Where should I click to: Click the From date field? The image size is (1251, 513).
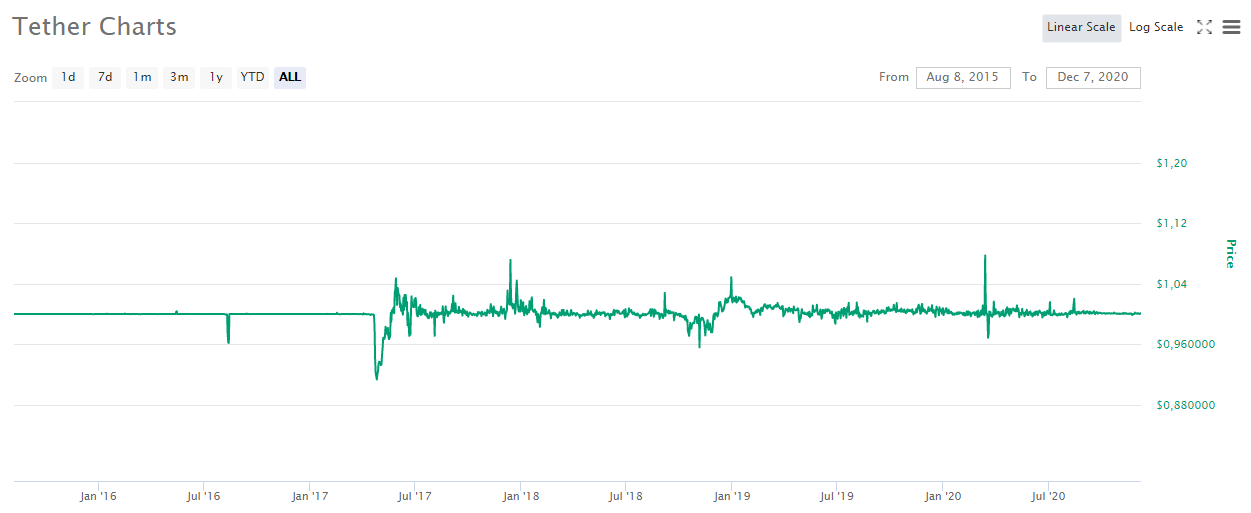pos(962,77)
